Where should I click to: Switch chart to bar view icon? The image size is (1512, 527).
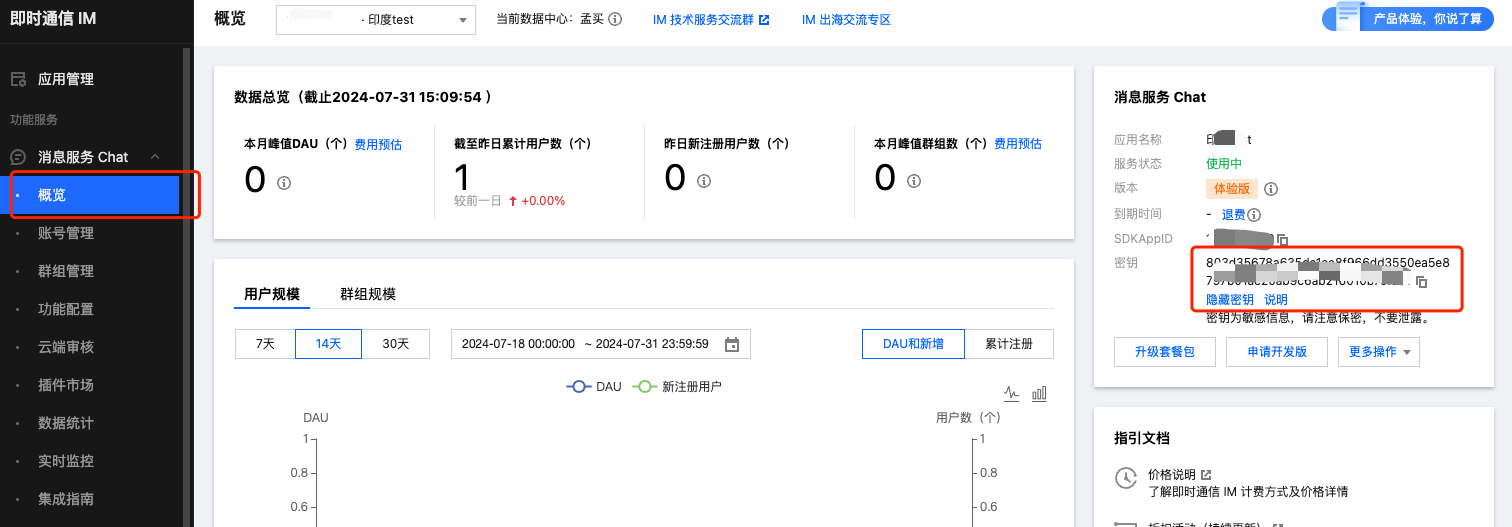coord(1039,394)
